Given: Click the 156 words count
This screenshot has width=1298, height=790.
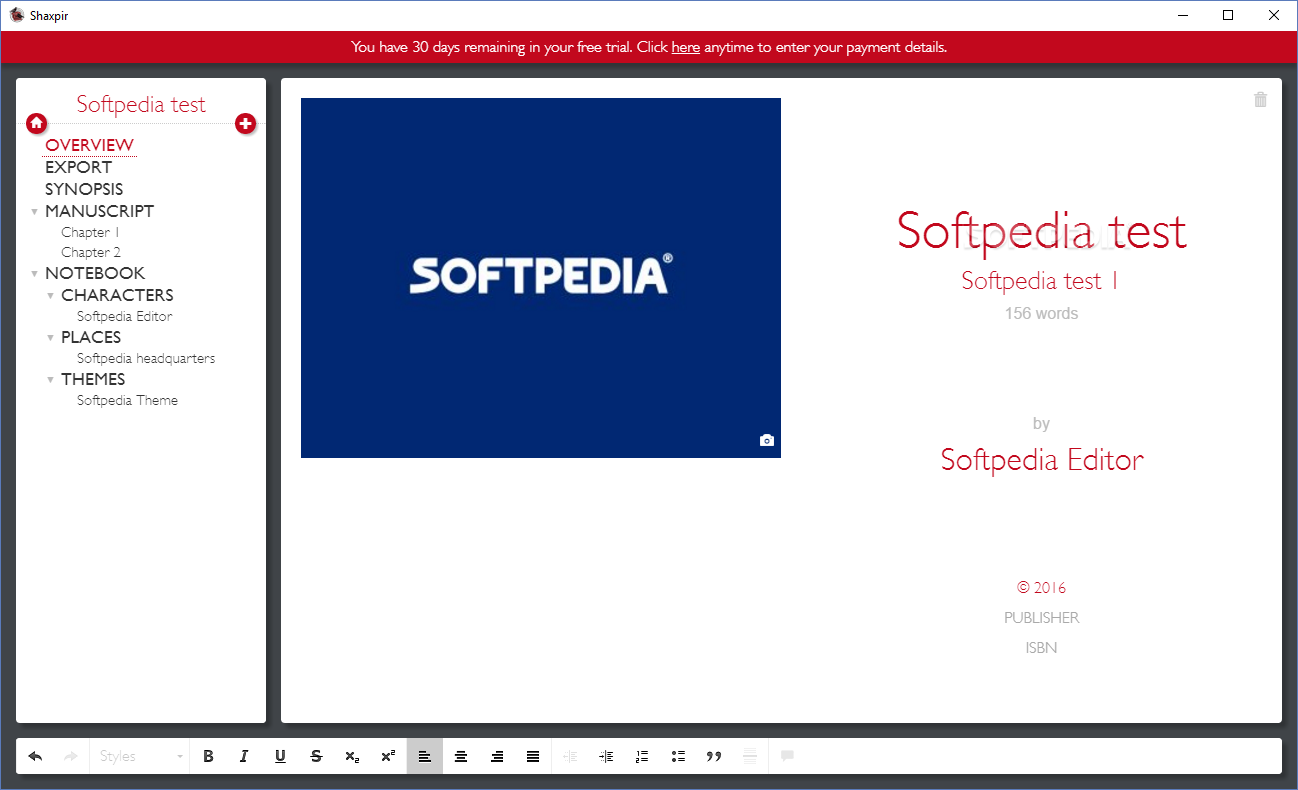Looking at the screenshot, I should (1041, 313).
